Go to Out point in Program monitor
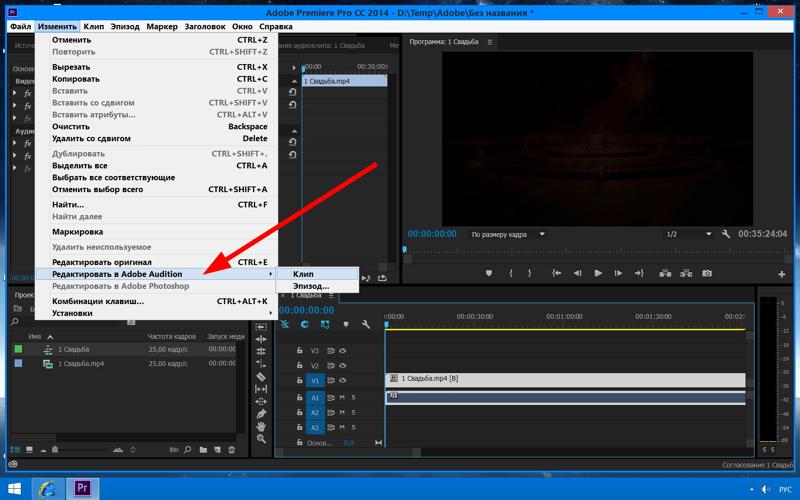This screenshot has width=800, height=500. point(639,273)
